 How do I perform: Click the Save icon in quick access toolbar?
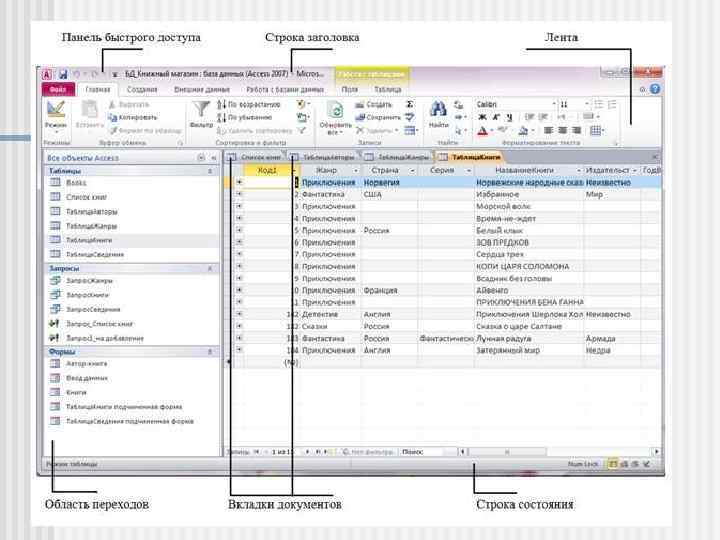[63, 73]
